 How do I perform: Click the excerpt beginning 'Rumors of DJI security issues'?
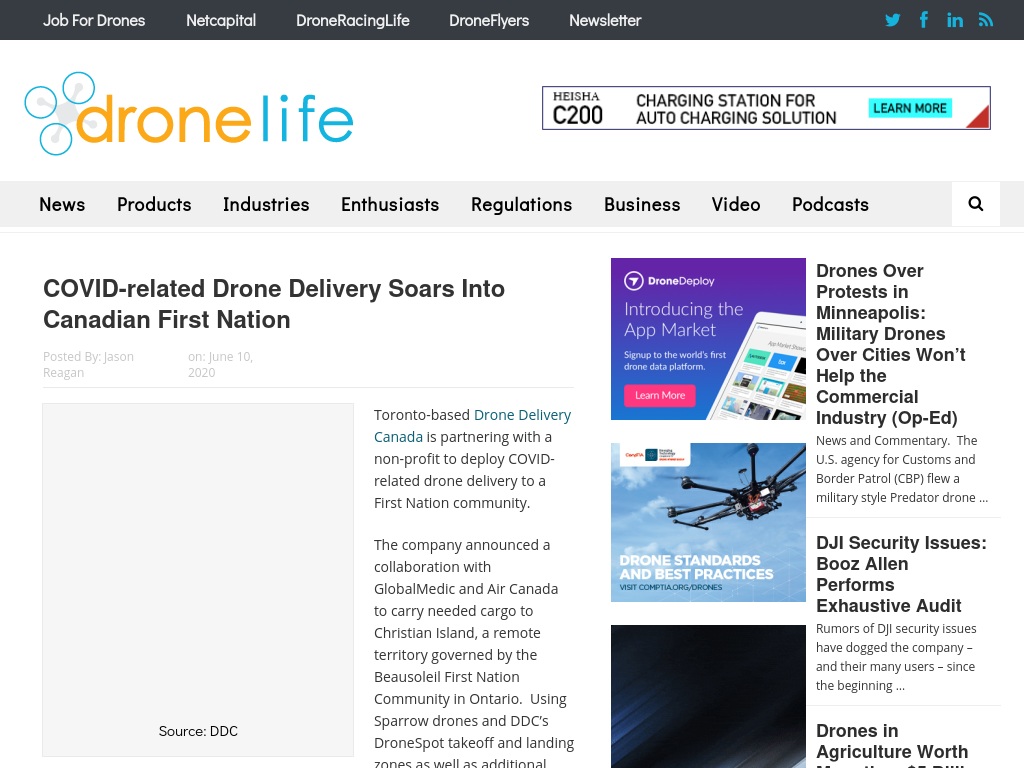[x=896, y=657]
